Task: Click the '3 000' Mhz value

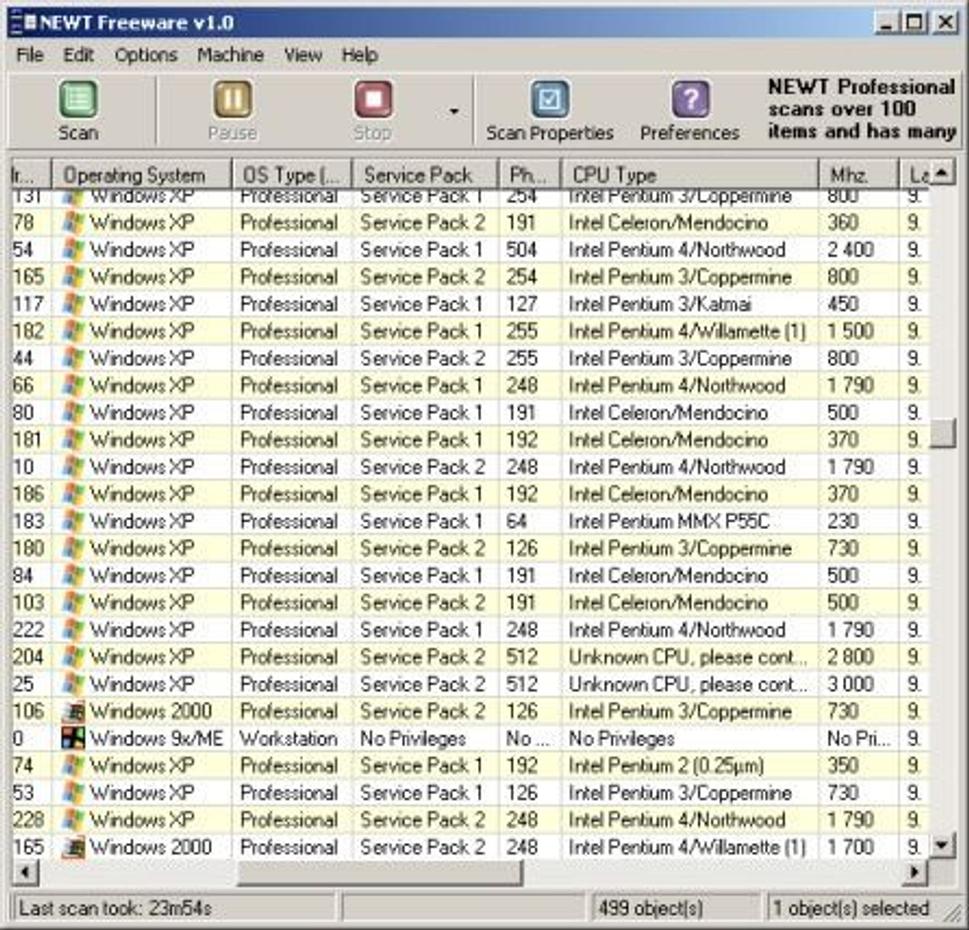Action: 850,685
